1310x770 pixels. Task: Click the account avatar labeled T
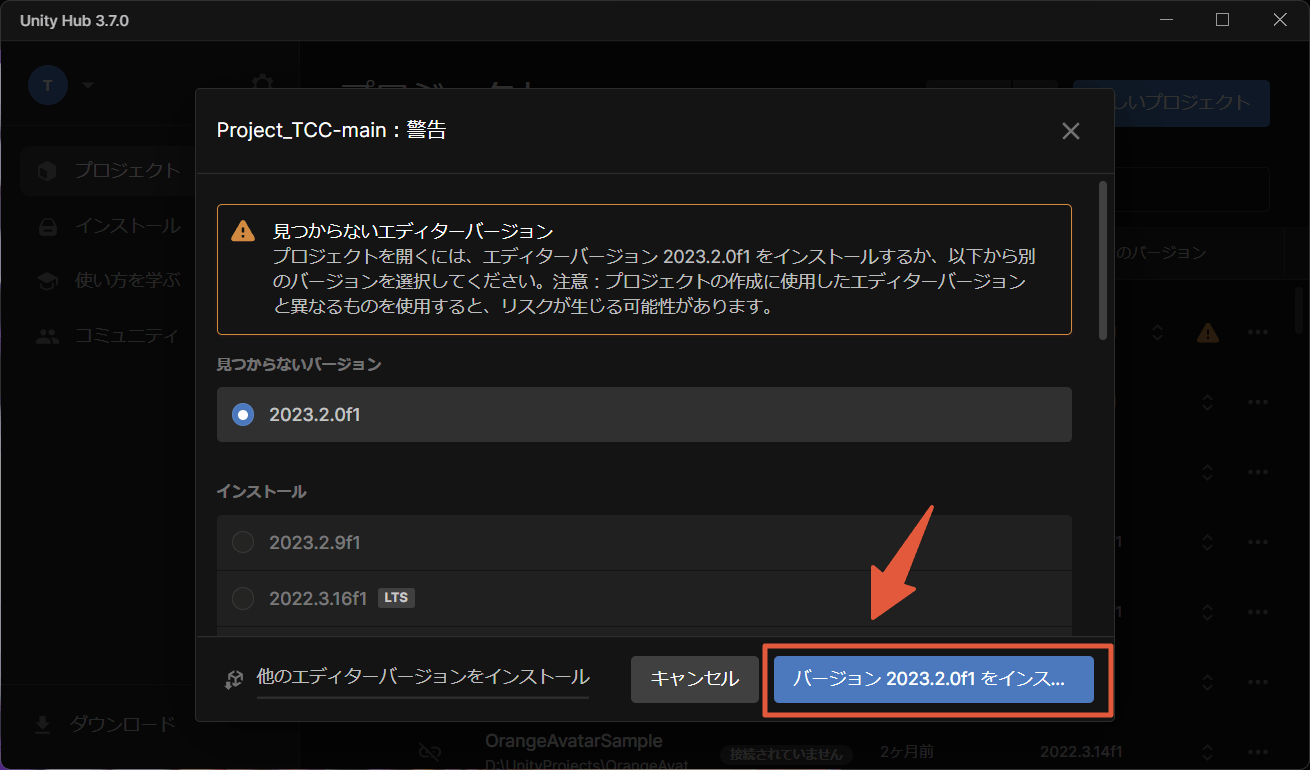pyautogui.click(x=47, y=85)
